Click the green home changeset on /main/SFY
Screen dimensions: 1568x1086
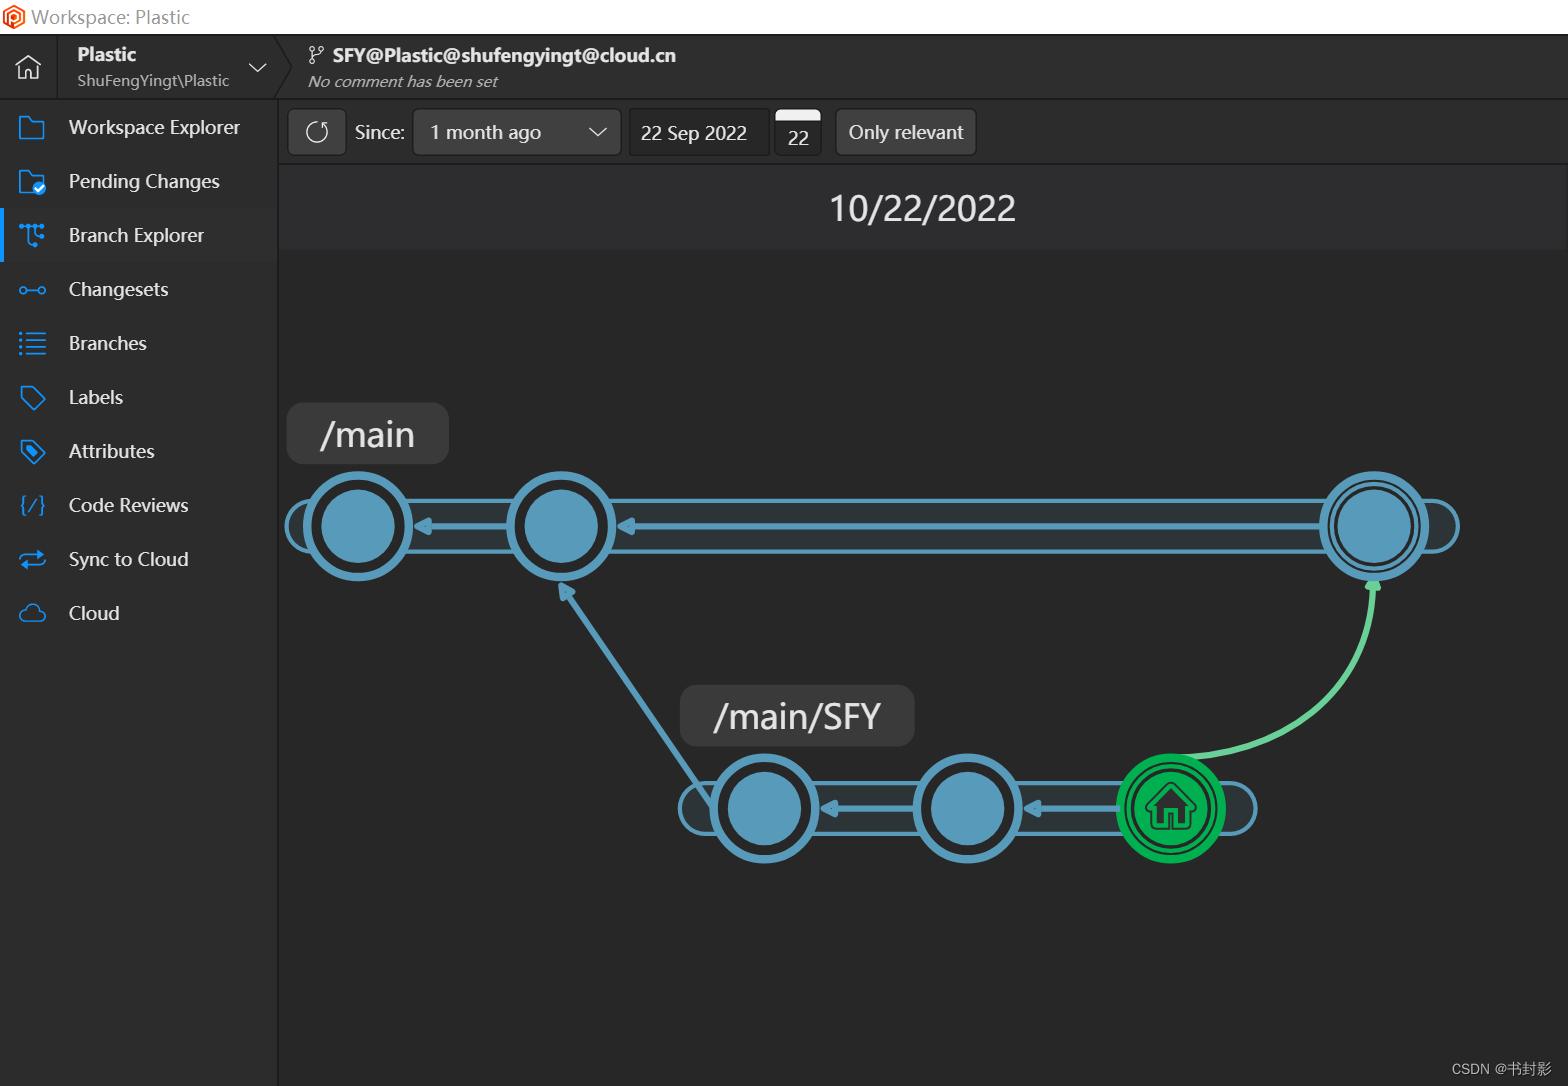click(x=1171, y=808)
